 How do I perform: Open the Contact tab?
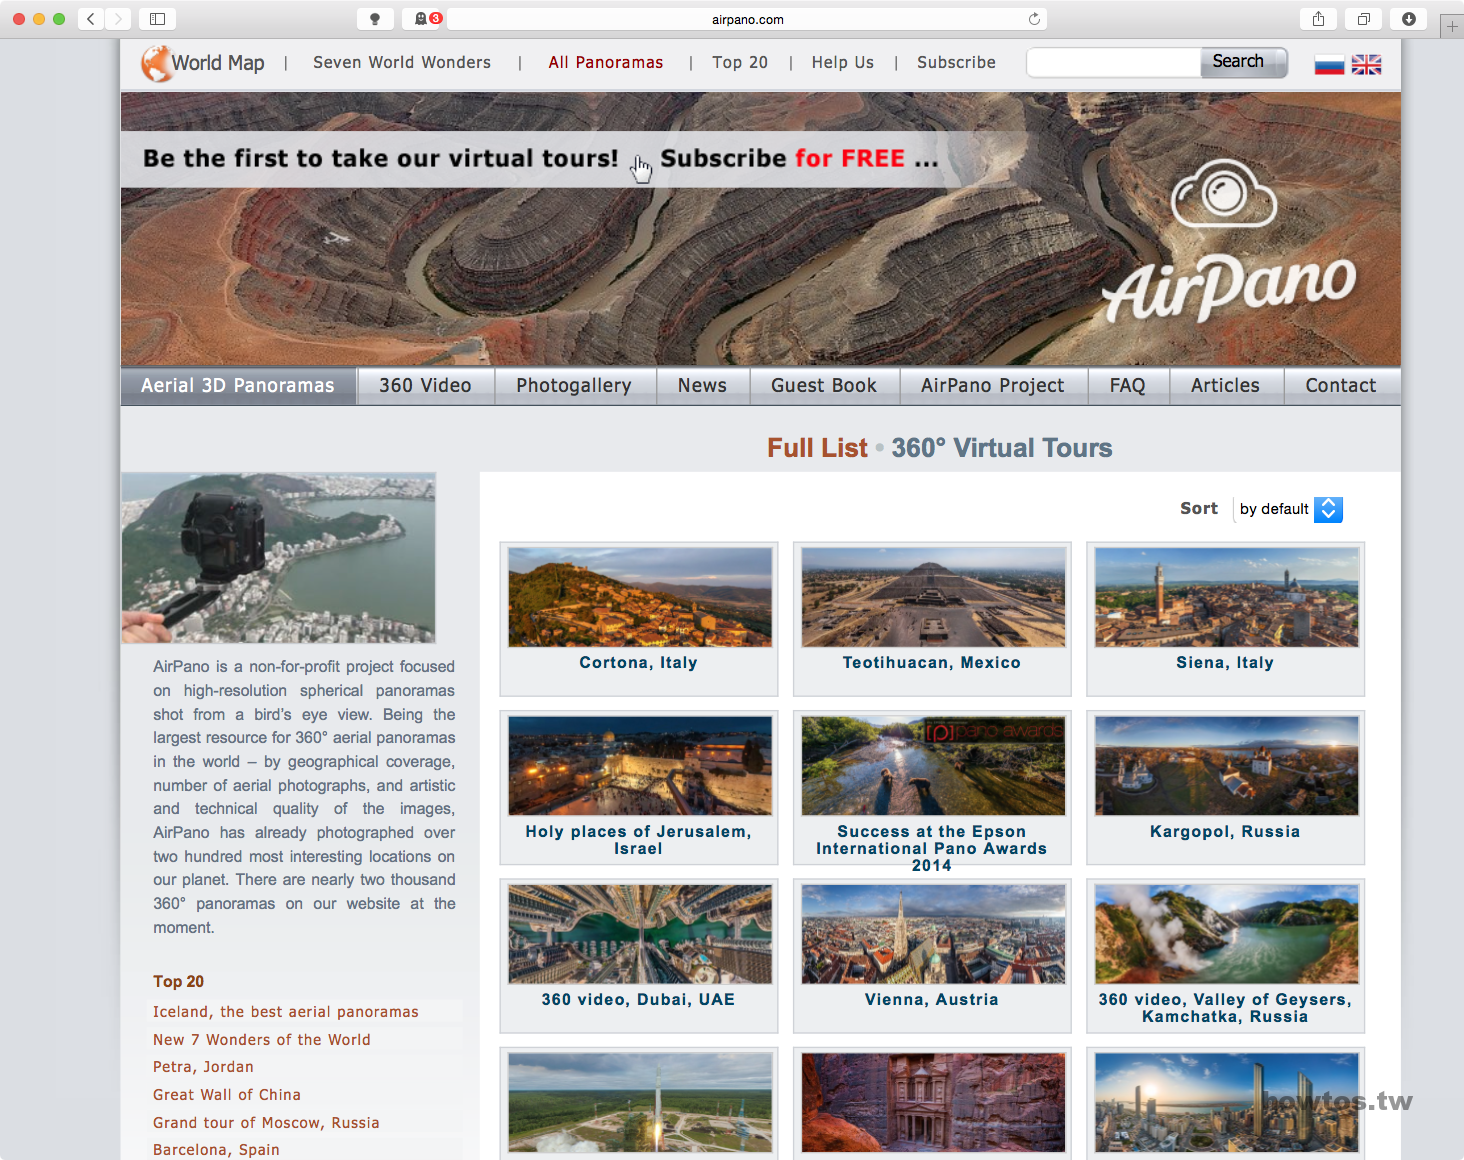coord(1341,386)
